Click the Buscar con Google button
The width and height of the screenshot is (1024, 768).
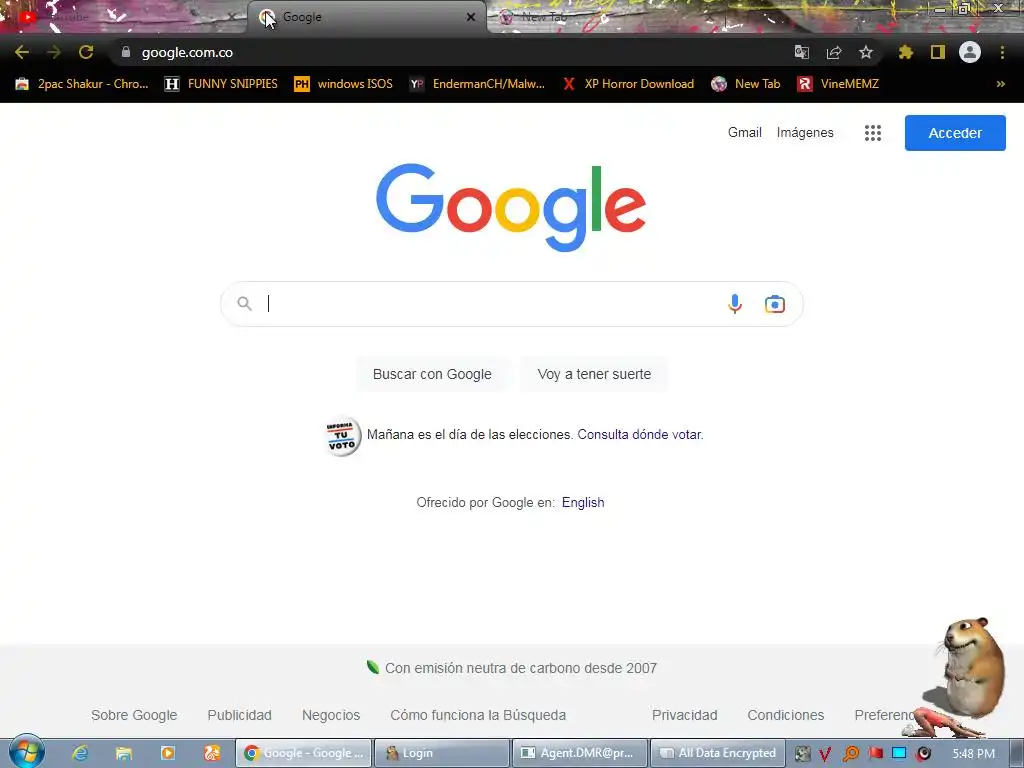432,374
